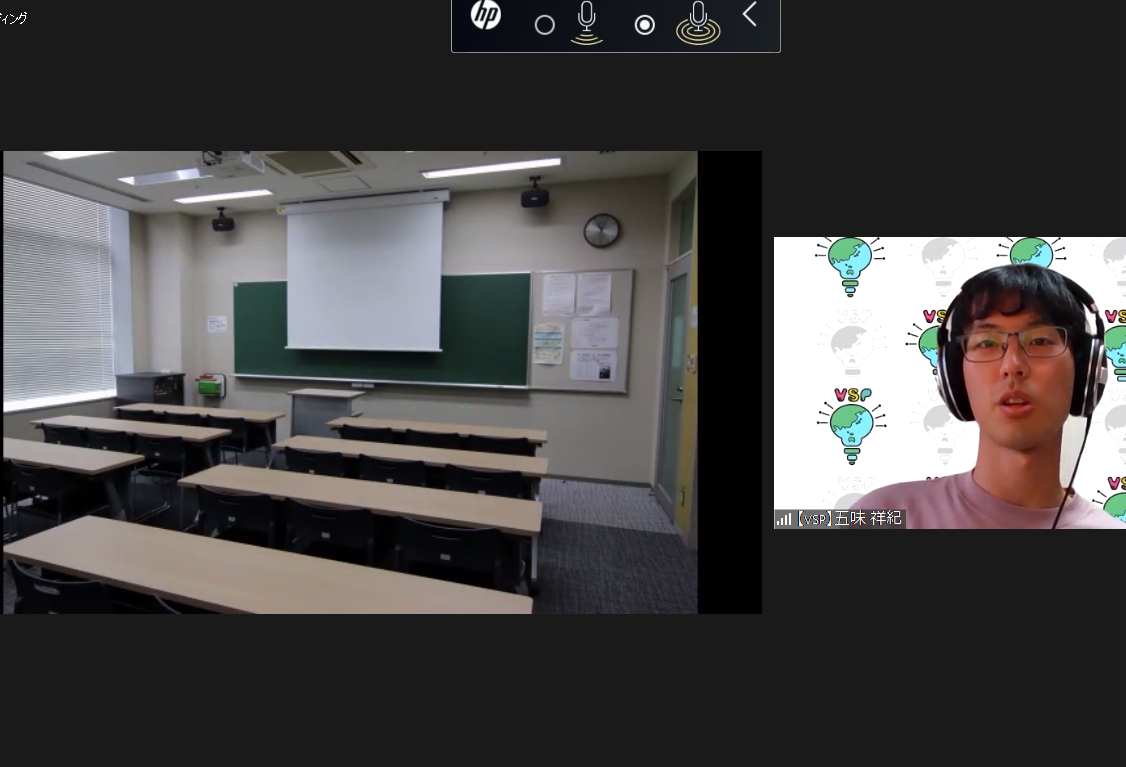Click the classroom door in the shared photo
Viewport: 1126px width, 767px height.
click(673, 380)
